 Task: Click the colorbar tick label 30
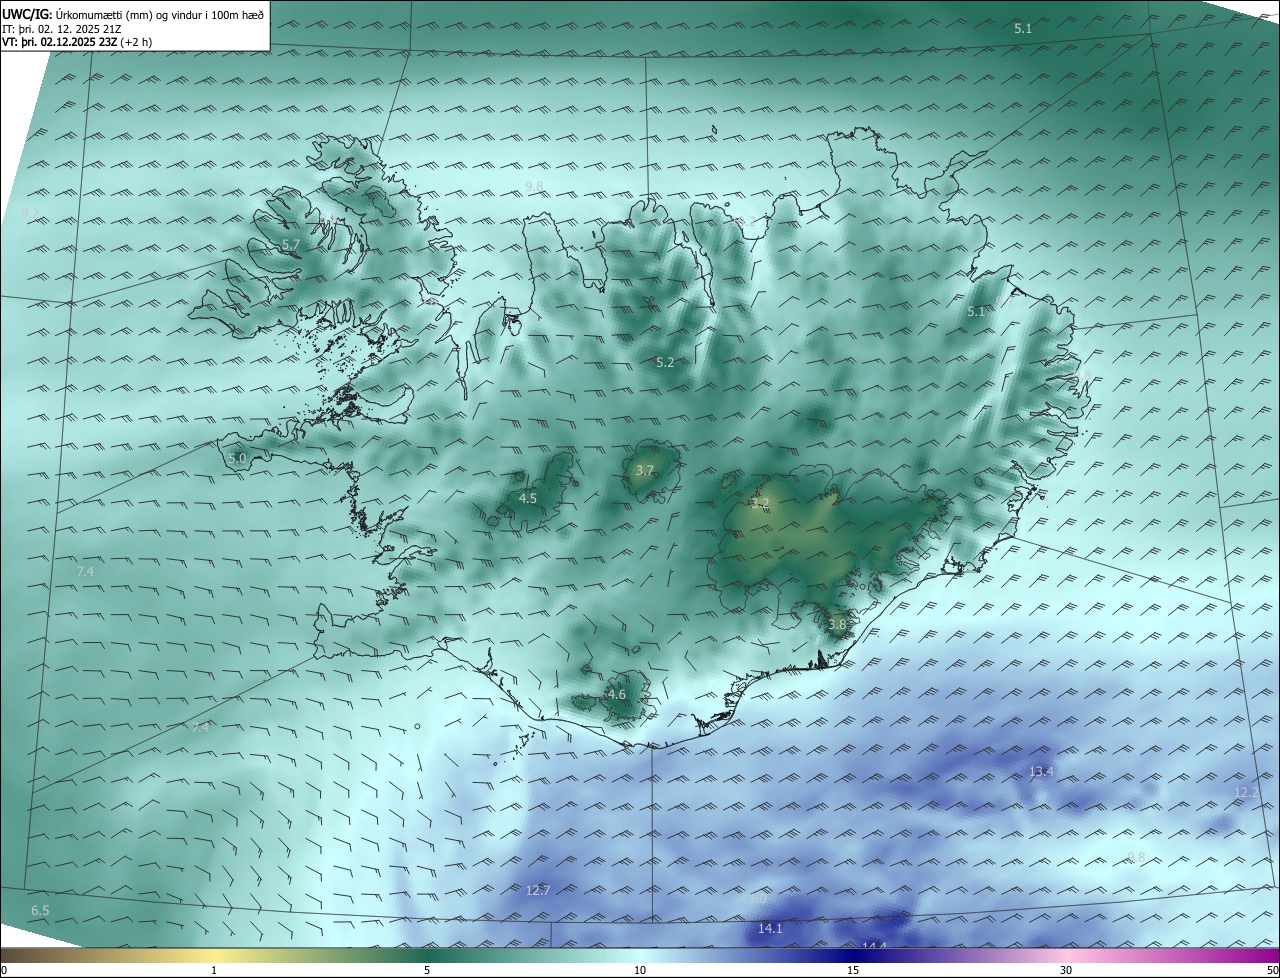(1066, 970)
